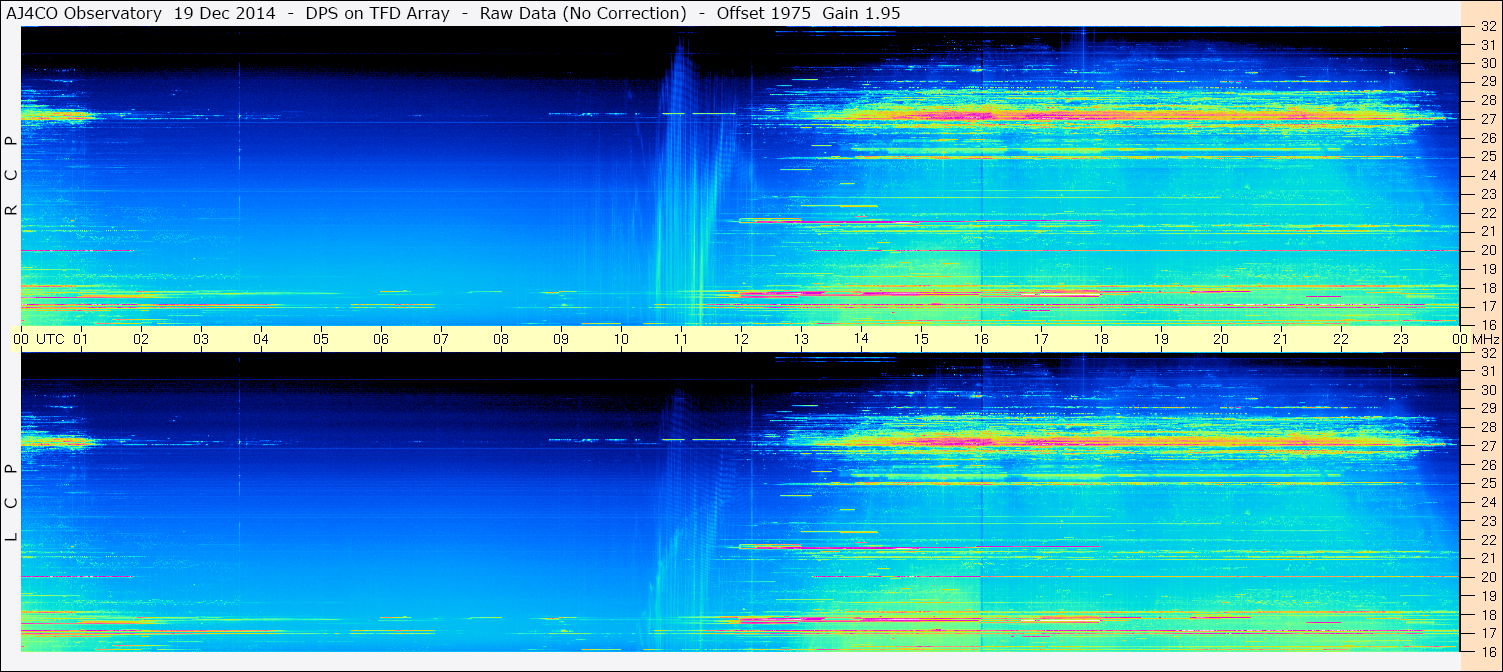This screenshot has height=672, width=1503.
Task: Select 27 on the RCP frequency scale
Action: 1487,119
